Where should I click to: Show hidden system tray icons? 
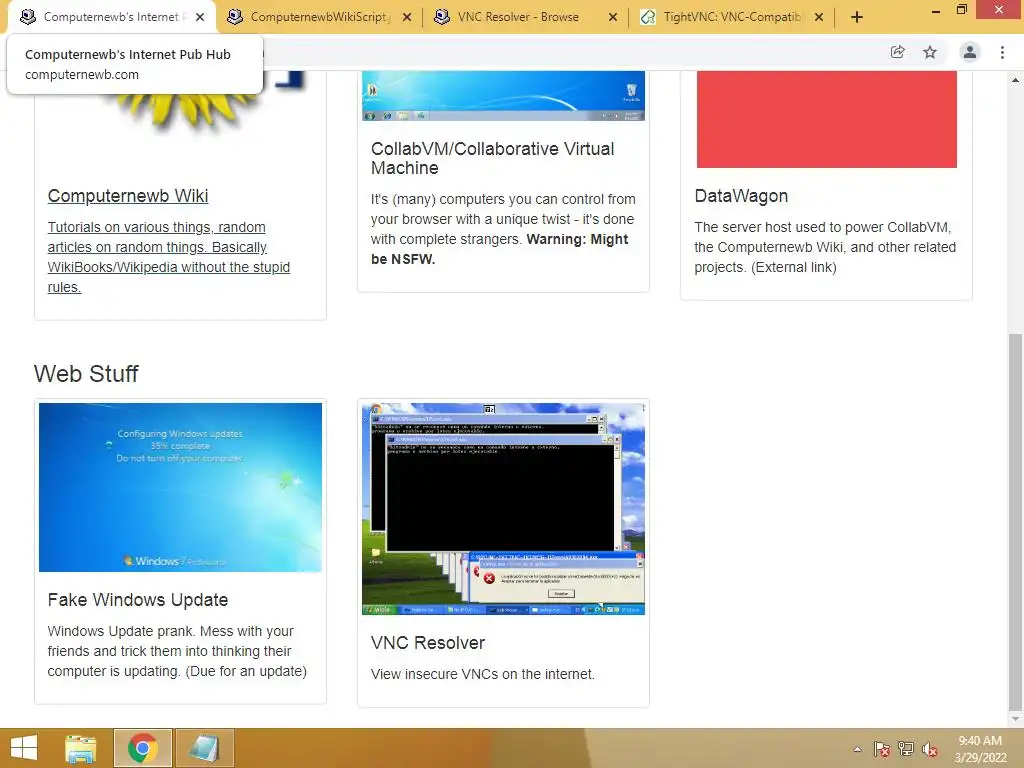pyautogui.click(x=857, y=749)
